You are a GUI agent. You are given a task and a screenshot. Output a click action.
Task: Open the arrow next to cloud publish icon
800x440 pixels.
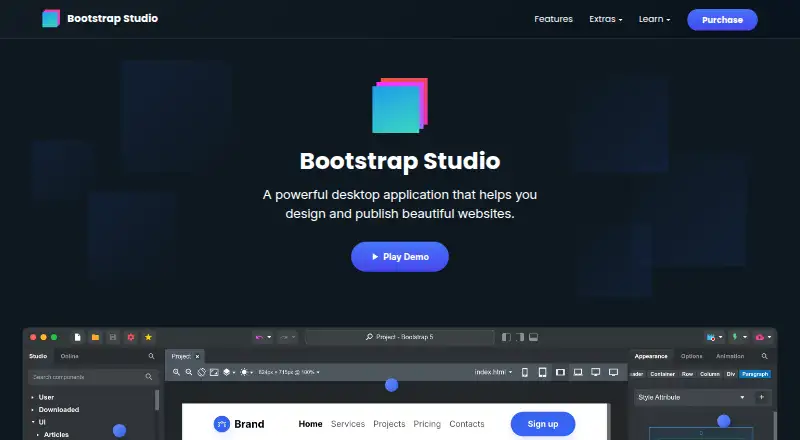coord(769,337)
